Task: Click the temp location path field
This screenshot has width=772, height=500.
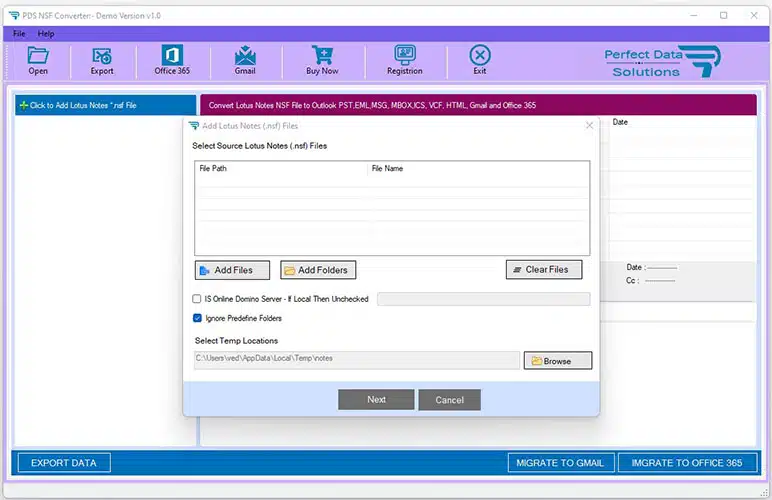Action: click(x=356, y=359)
